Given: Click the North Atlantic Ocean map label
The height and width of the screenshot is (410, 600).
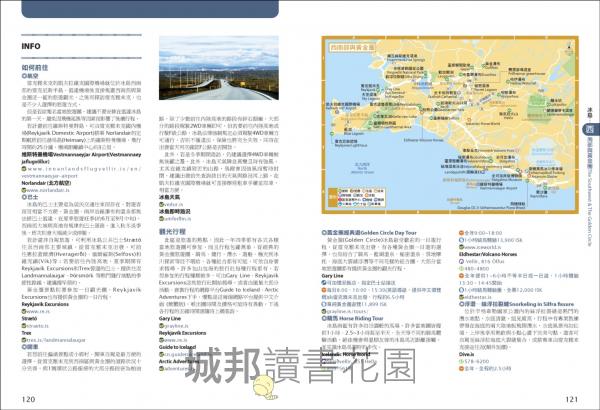Looking at the screenshot, I should pos(362,168).
